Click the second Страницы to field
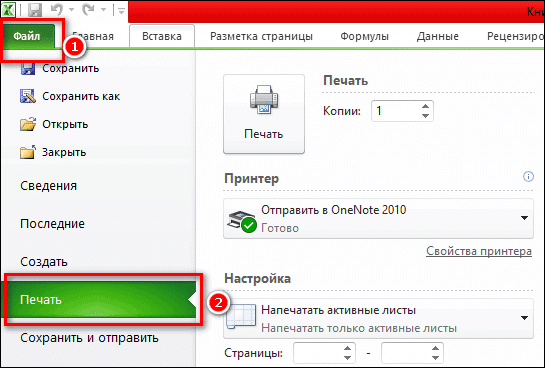The image size is (545, 368). tap(405, 353)
